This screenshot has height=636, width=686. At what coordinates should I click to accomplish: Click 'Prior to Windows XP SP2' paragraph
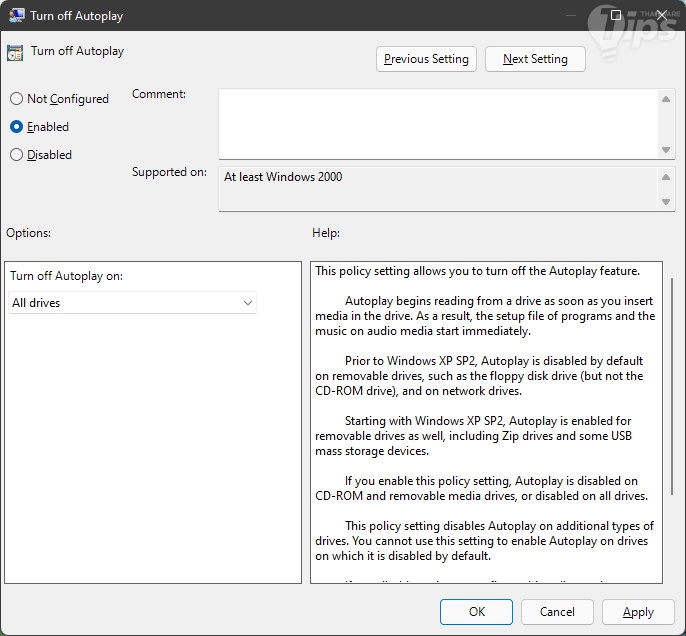[479, 376]
